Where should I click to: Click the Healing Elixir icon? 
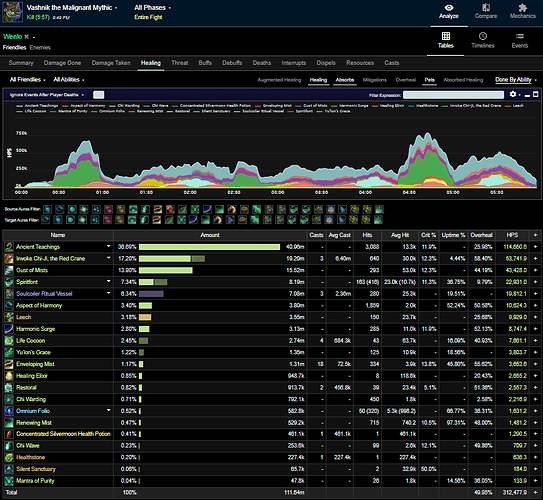pyautogui.click(x=9, y=376)
